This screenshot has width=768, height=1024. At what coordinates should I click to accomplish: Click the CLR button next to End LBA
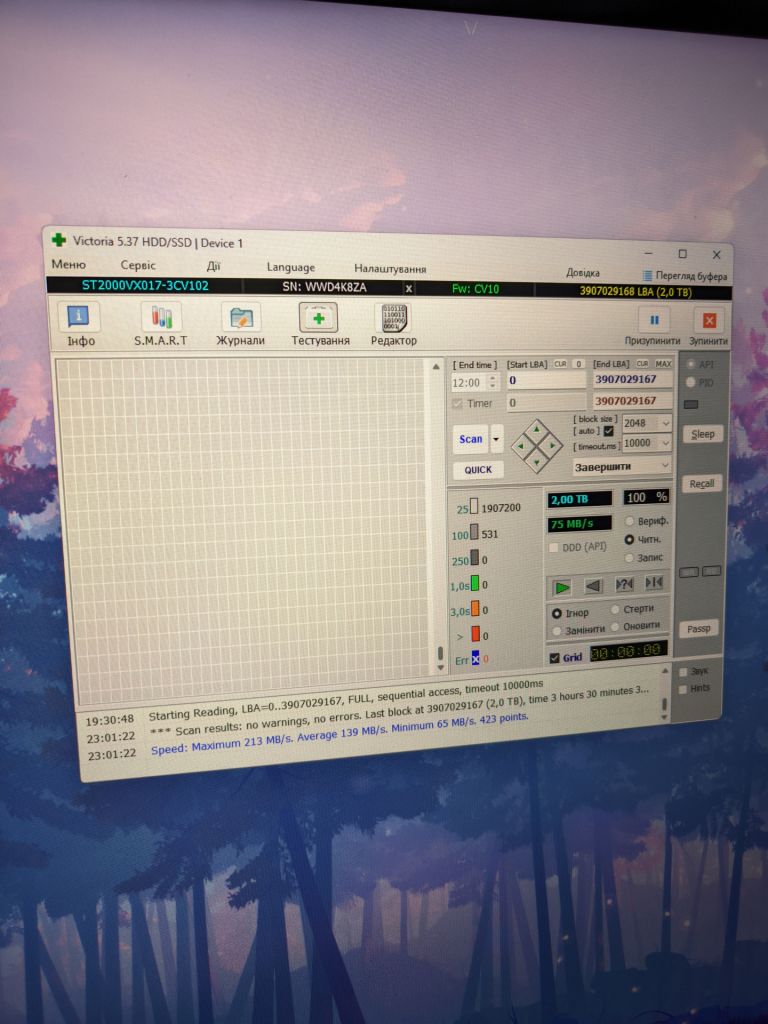click(642, 364)
